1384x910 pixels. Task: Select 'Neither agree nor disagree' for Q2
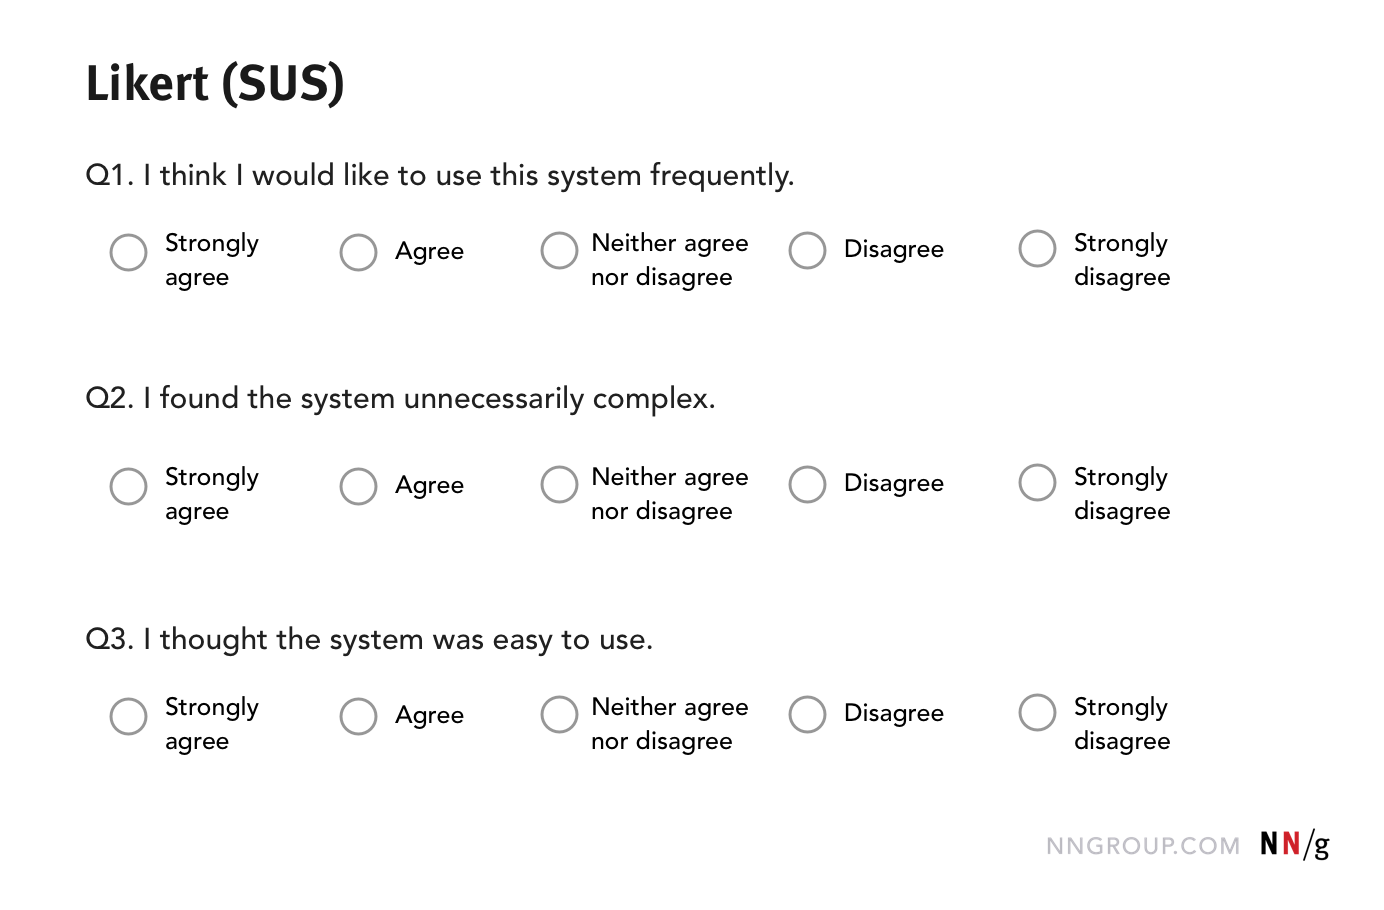pyautogui.click(x=559, y=485)
